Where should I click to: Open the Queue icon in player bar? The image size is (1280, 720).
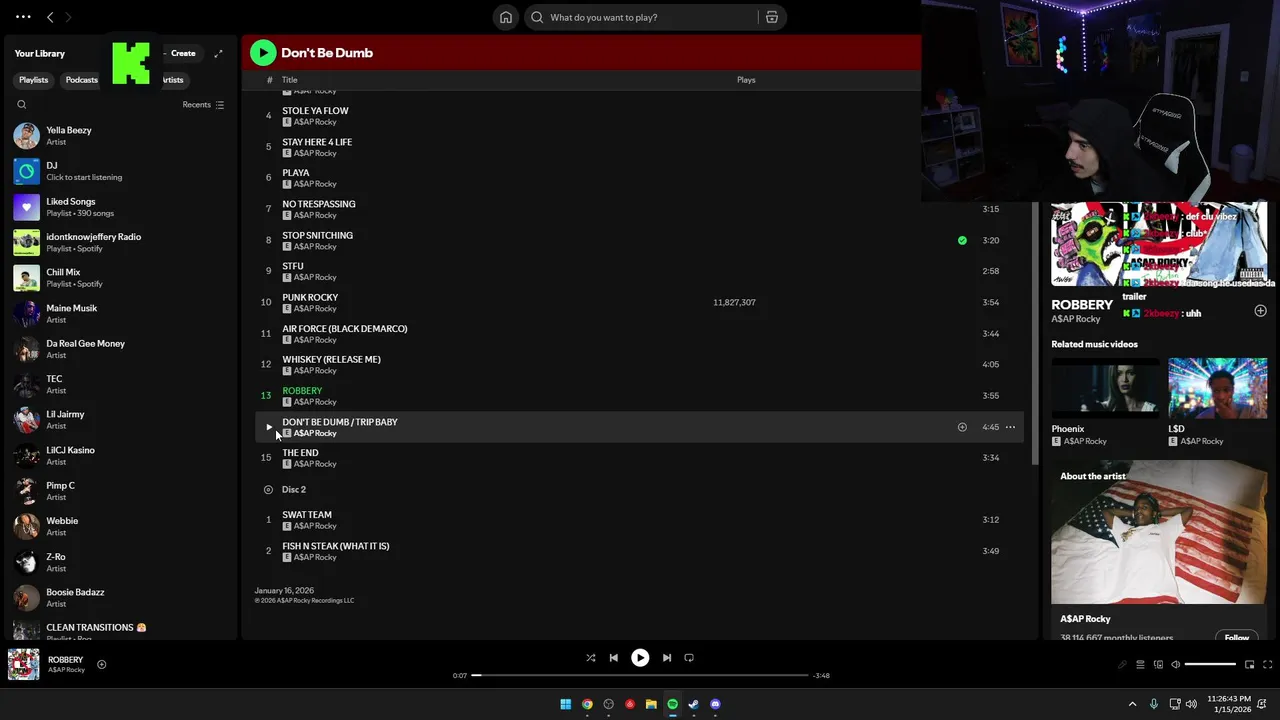1140,665
